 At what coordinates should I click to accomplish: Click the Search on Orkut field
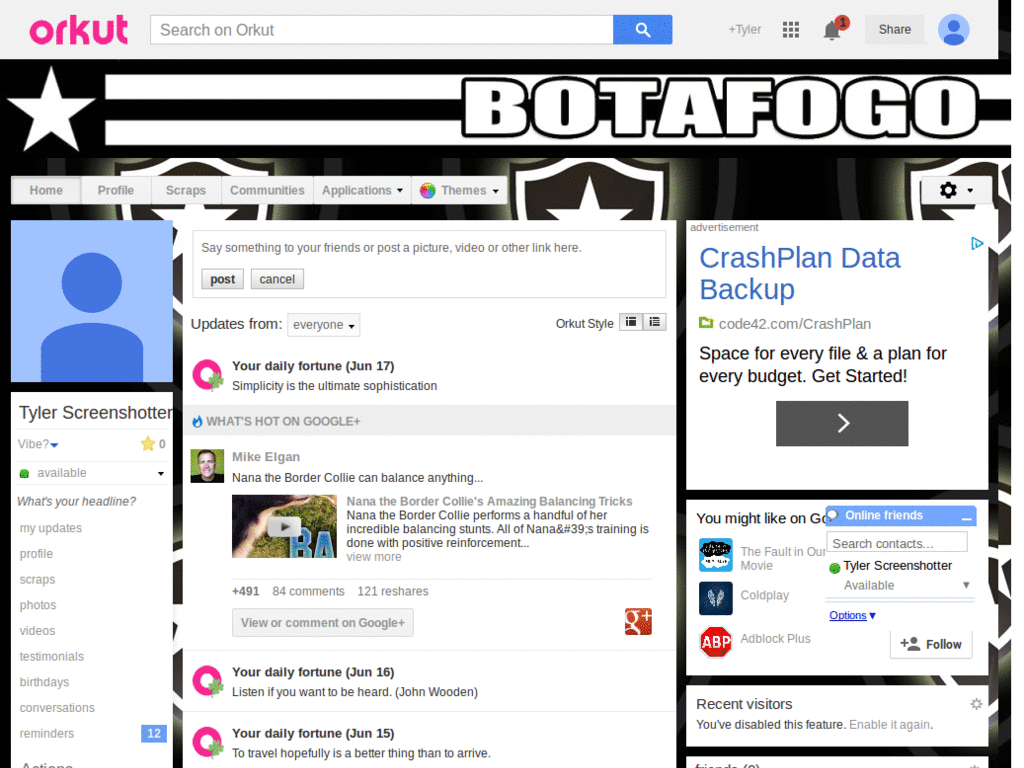tap(381, 30)
